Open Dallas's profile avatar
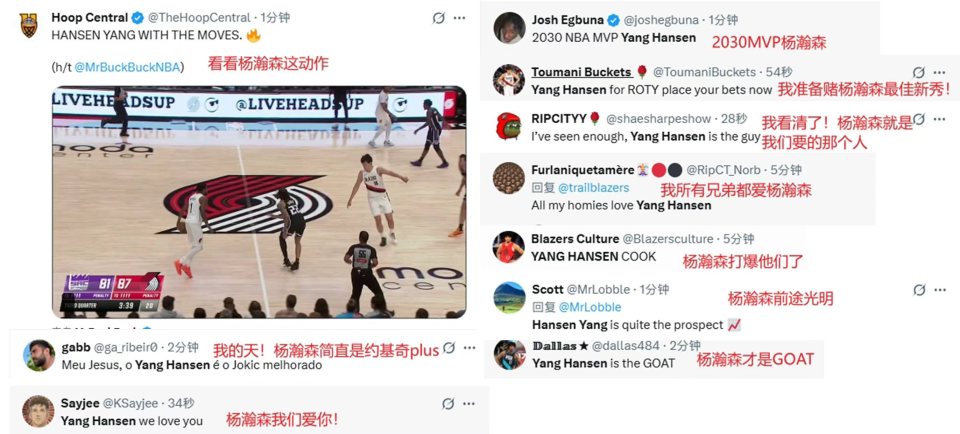 509,355
